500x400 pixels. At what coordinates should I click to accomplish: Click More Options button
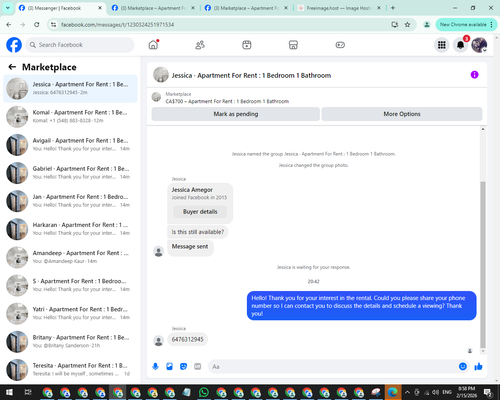tap(402, 114)
